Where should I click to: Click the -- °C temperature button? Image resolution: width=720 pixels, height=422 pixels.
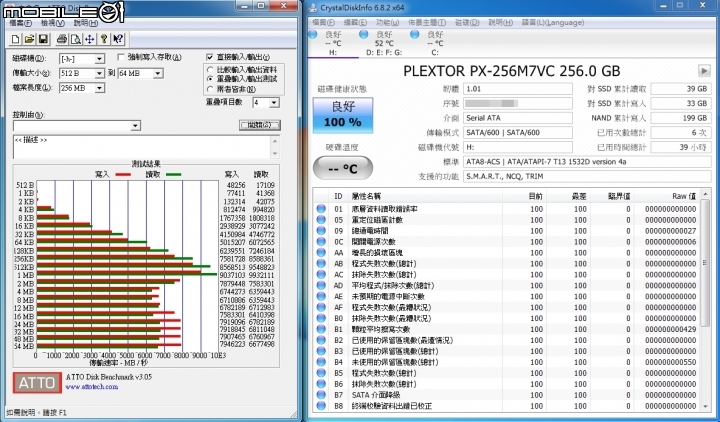pos(343,169)
